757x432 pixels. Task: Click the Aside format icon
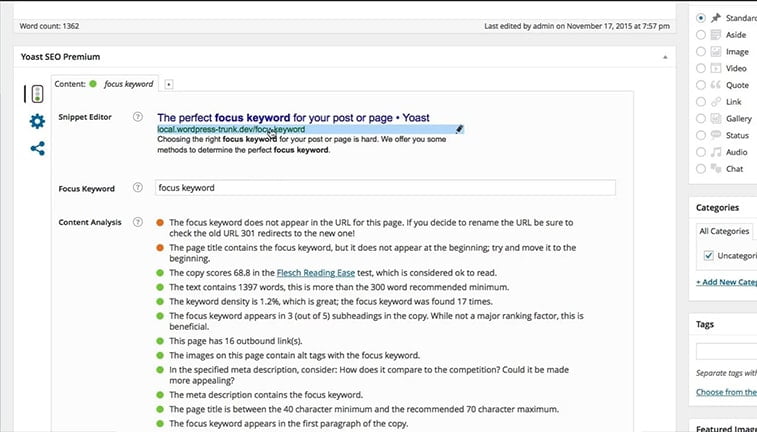click(715, 35)
